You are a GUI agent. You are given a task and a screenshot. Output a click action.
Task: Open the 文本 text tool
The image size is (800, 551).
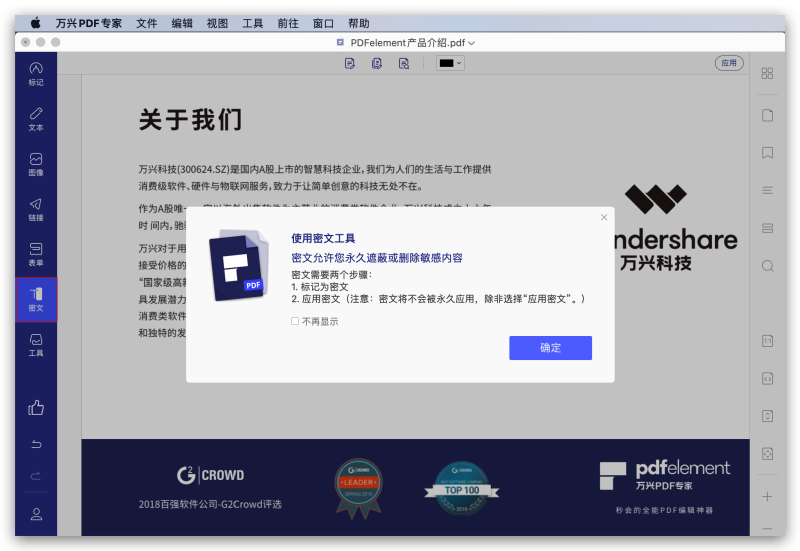tap(36, 119)
